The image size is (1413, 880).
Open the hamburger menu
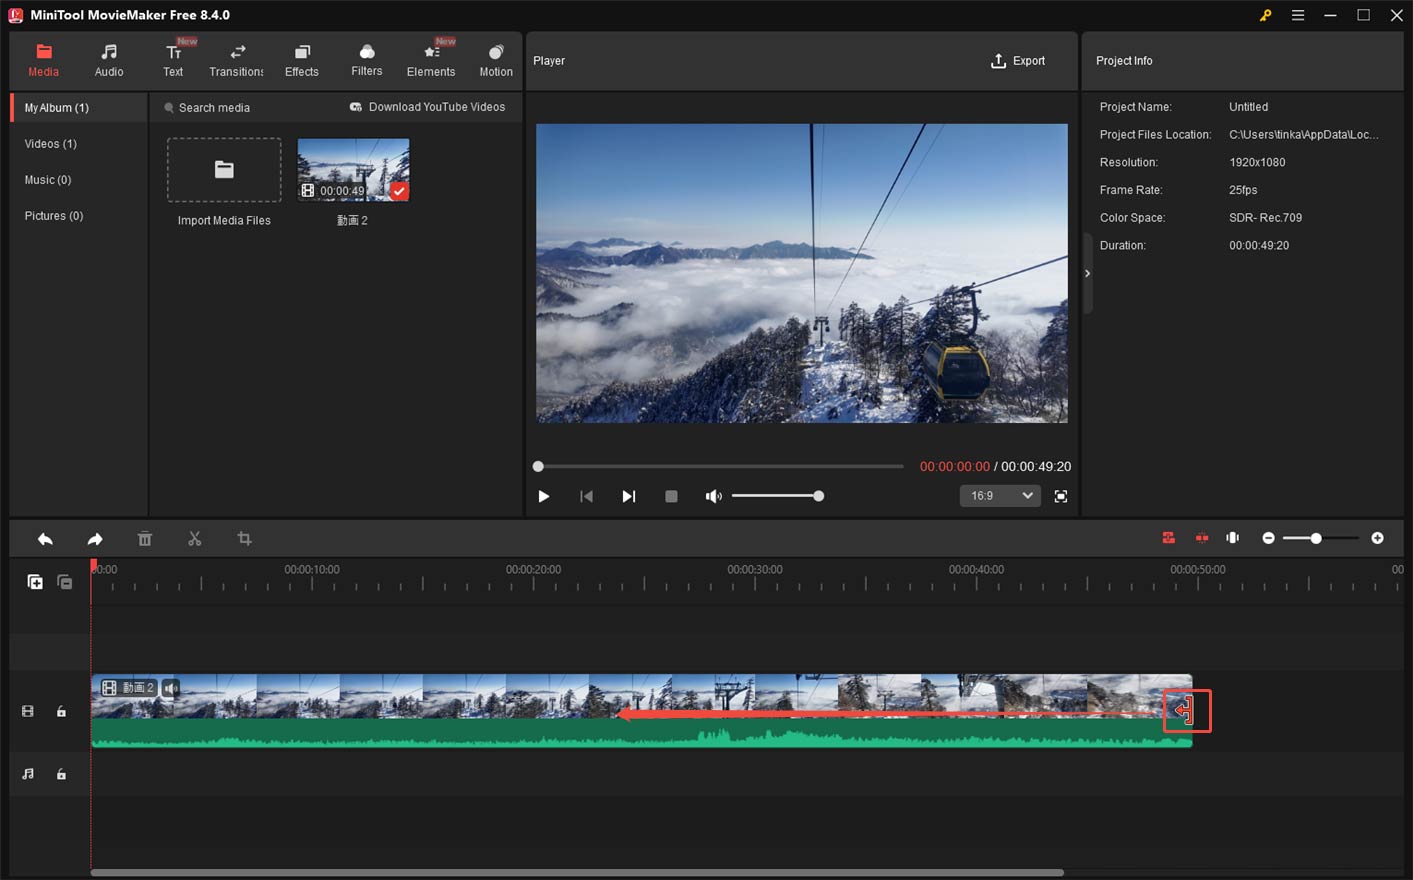[1298, 15]
